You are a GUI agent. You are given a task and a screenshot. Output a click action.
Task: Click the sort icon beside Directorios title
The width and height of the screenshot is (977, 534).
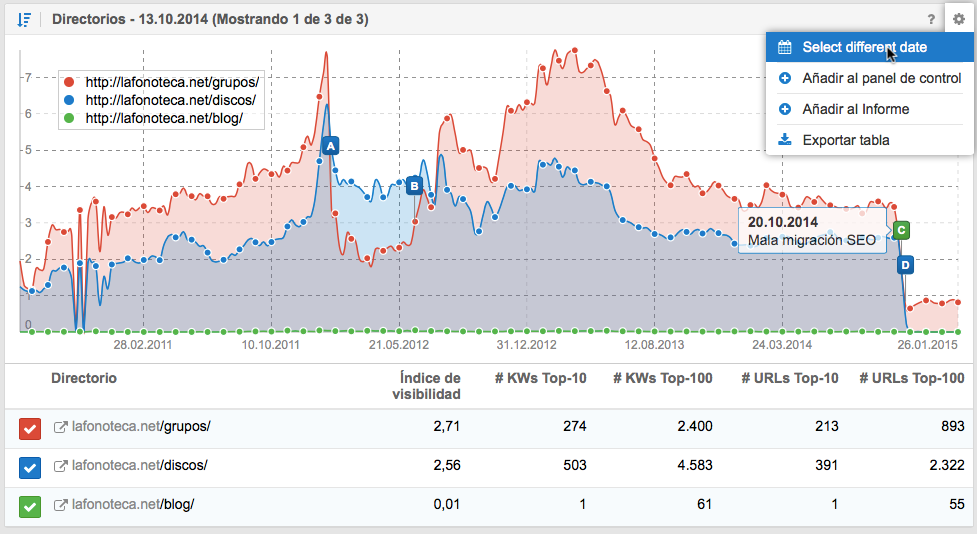[x=26, y=19]
